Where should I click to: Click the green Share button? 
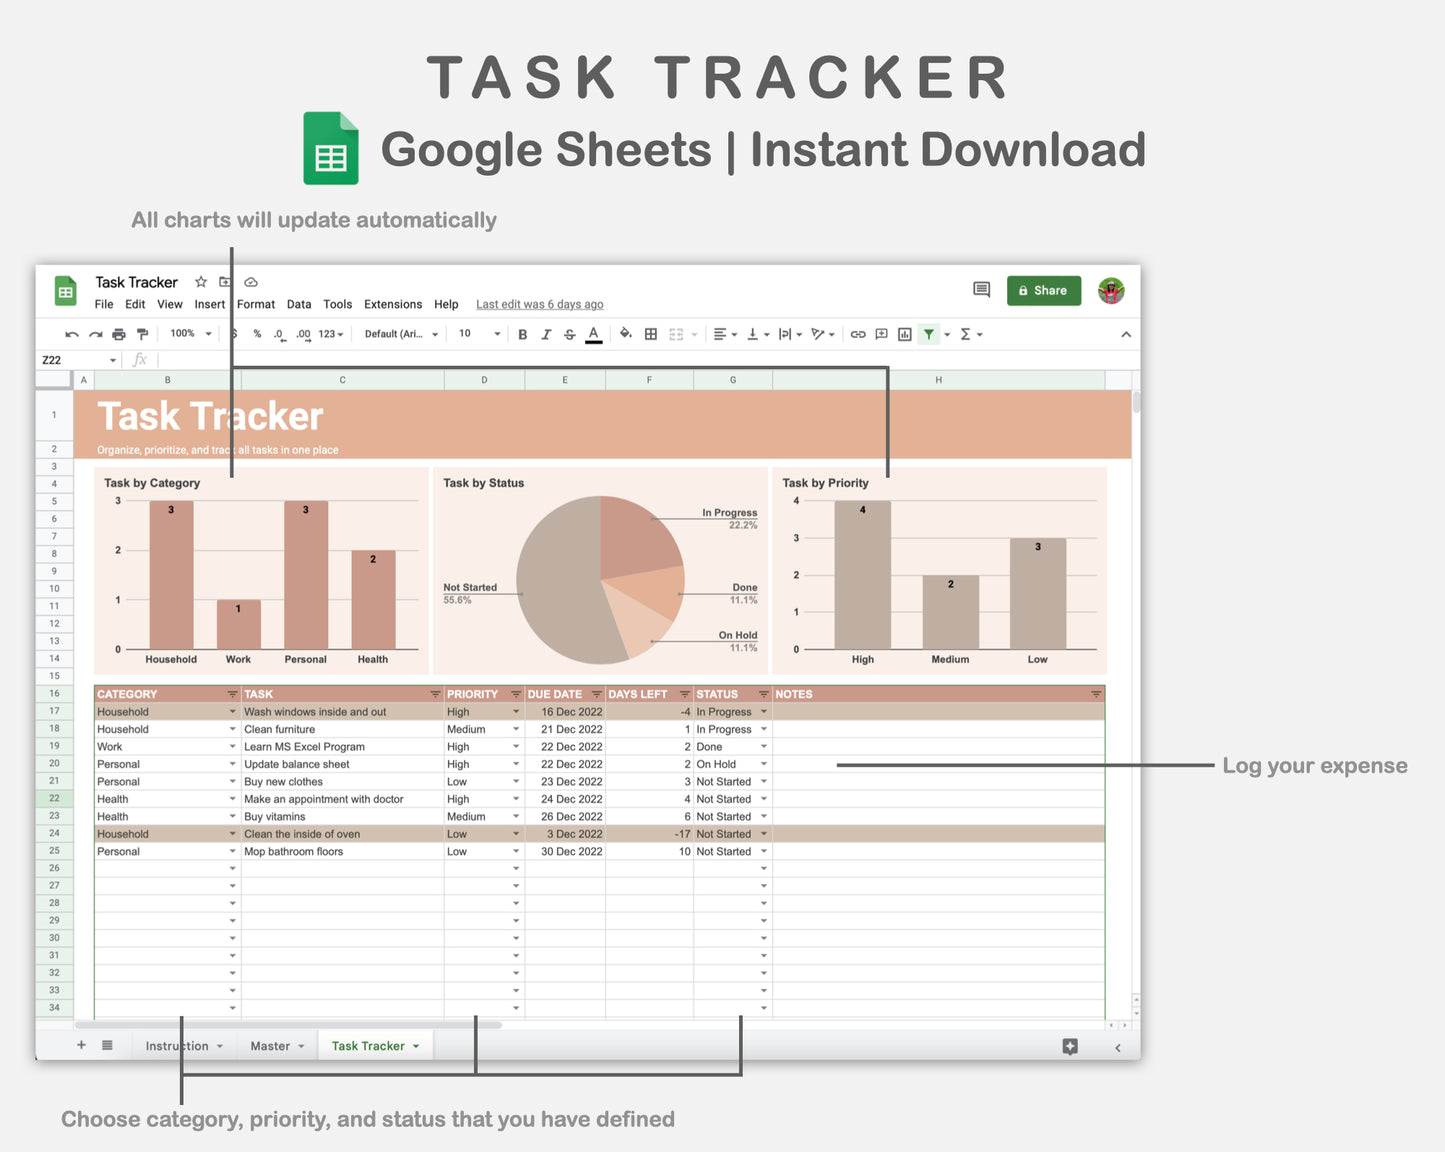click(1043, 290)
